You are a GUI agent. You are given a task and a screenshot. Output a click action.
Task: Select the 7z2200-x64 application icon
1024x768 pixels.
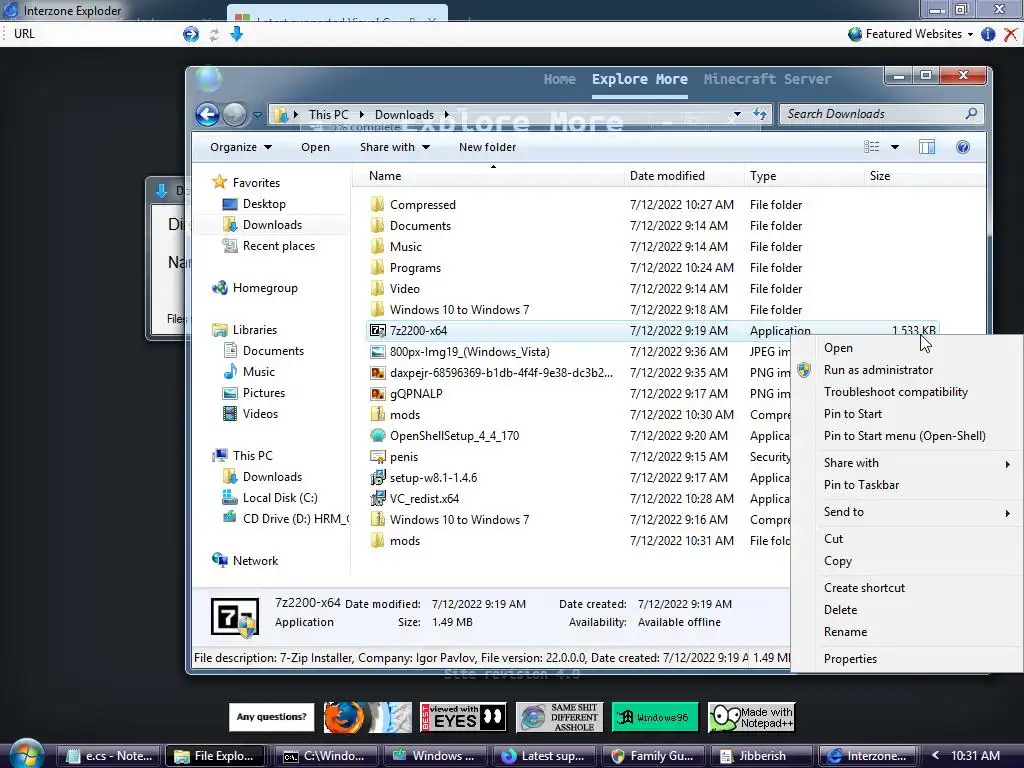point(377,330)
